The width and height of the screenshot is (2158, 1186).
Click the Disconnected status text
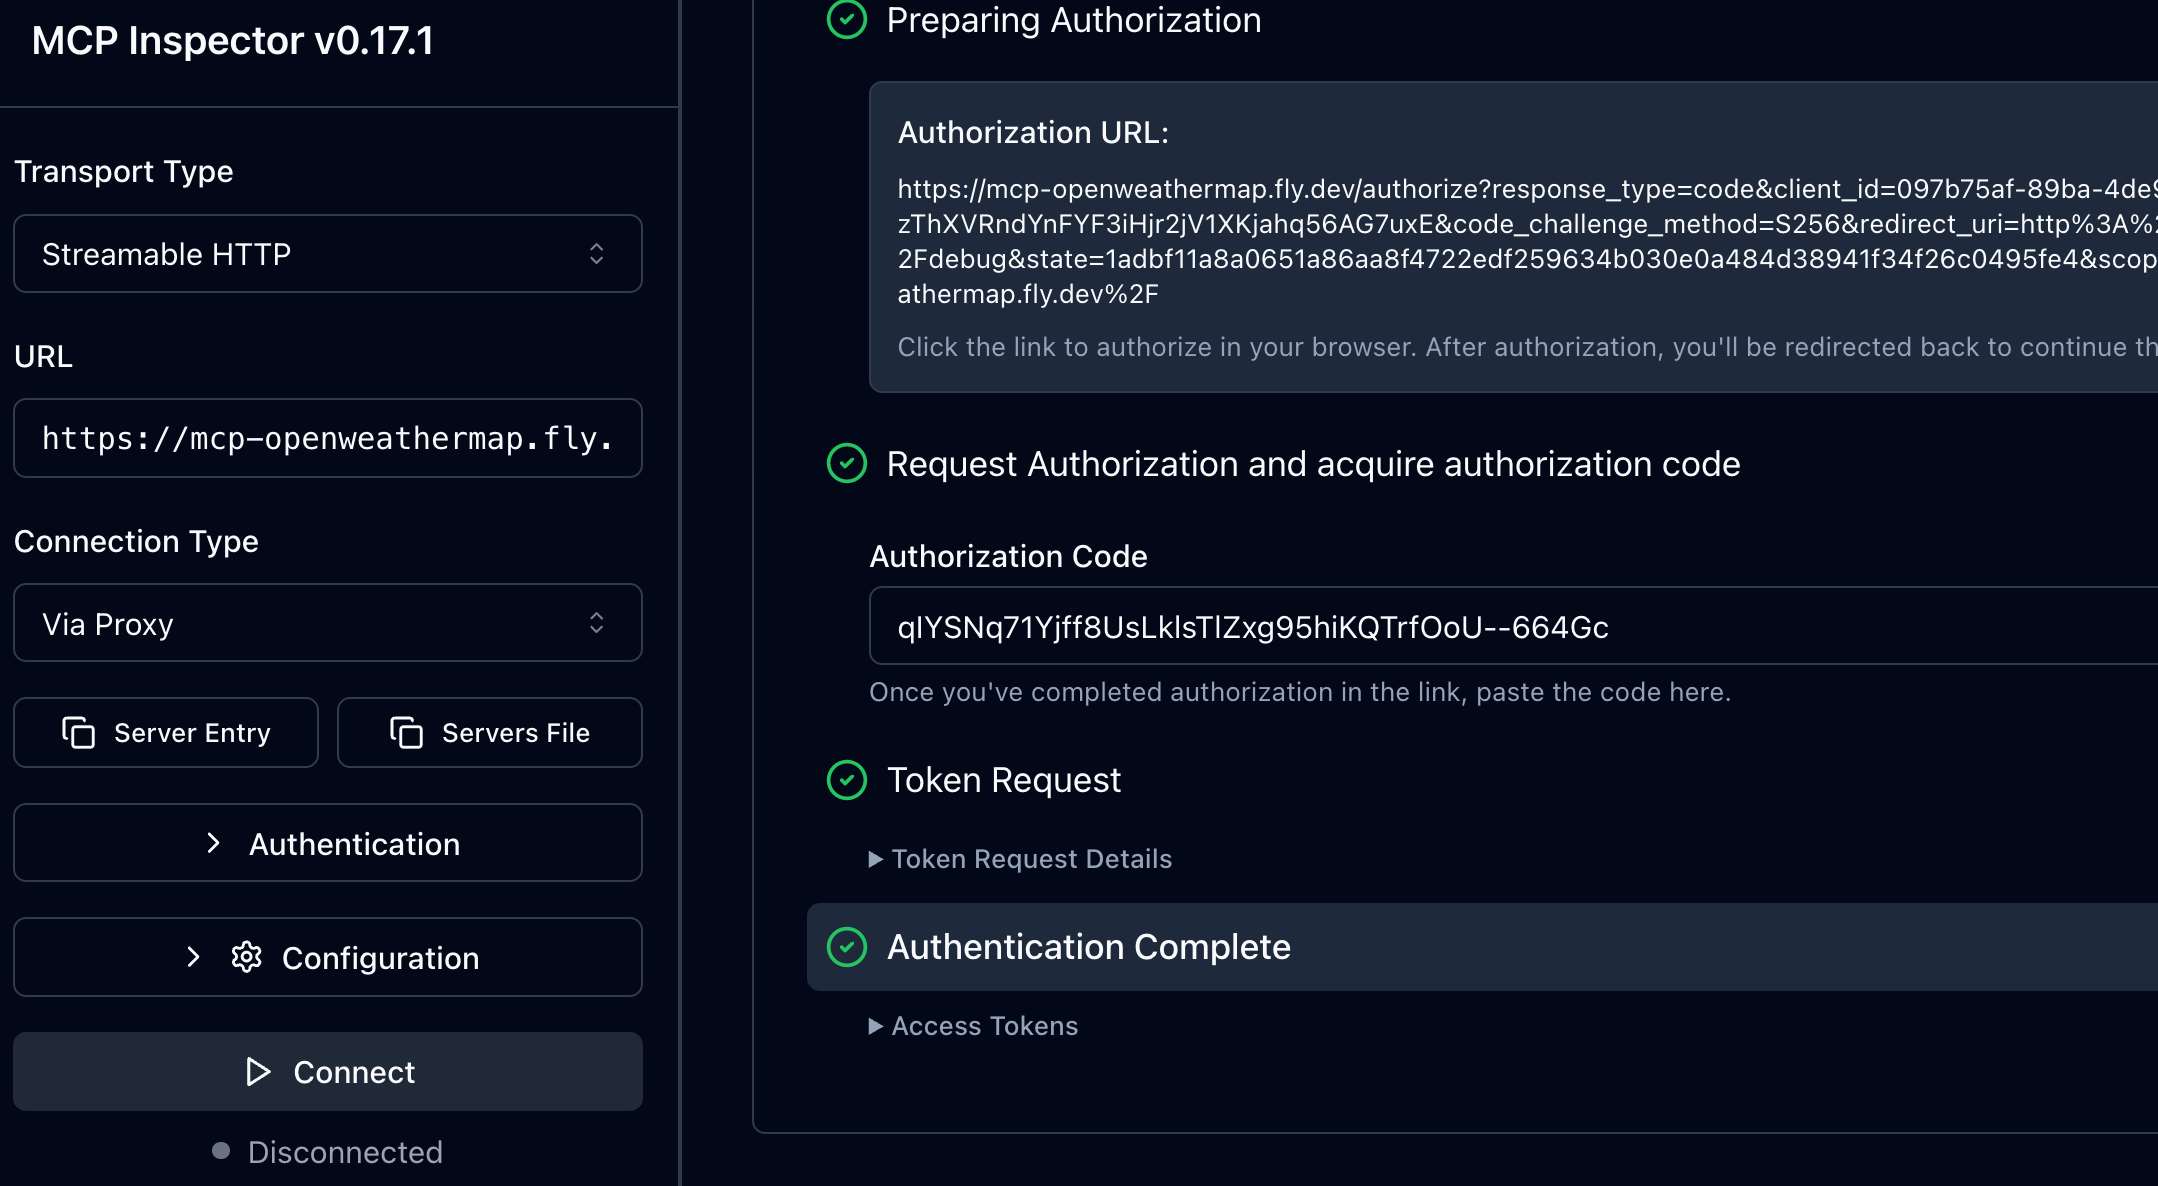tap(345, 1152)
